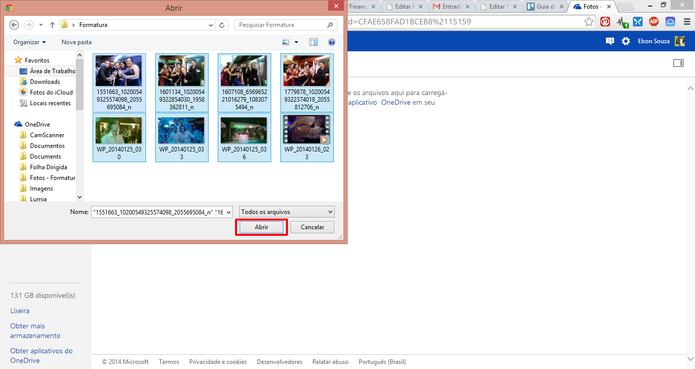695x369 pixels.
Task: Click the blue cloud extension icon
Action: click(670, 21)
